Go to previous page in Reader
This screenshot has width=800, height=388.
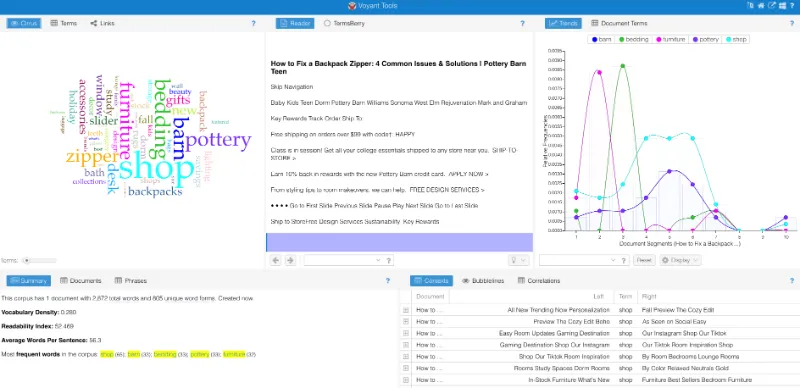pos(276,260)
